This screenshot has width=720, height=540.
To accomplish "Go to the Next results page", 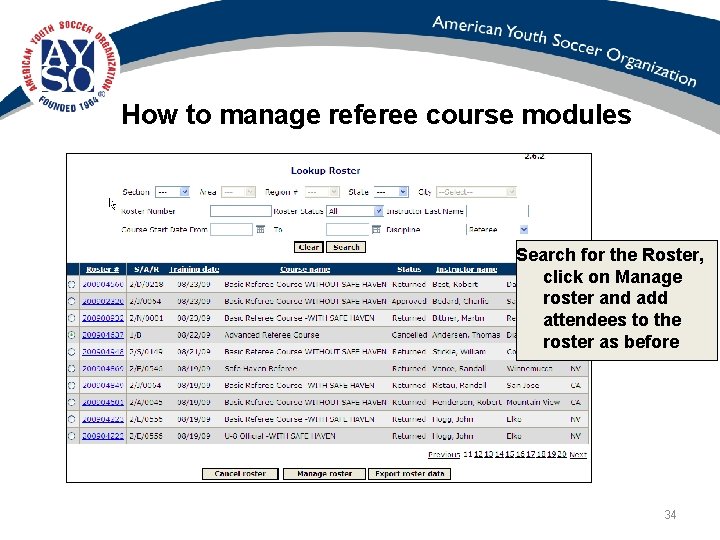I will (x=578, y=454).
